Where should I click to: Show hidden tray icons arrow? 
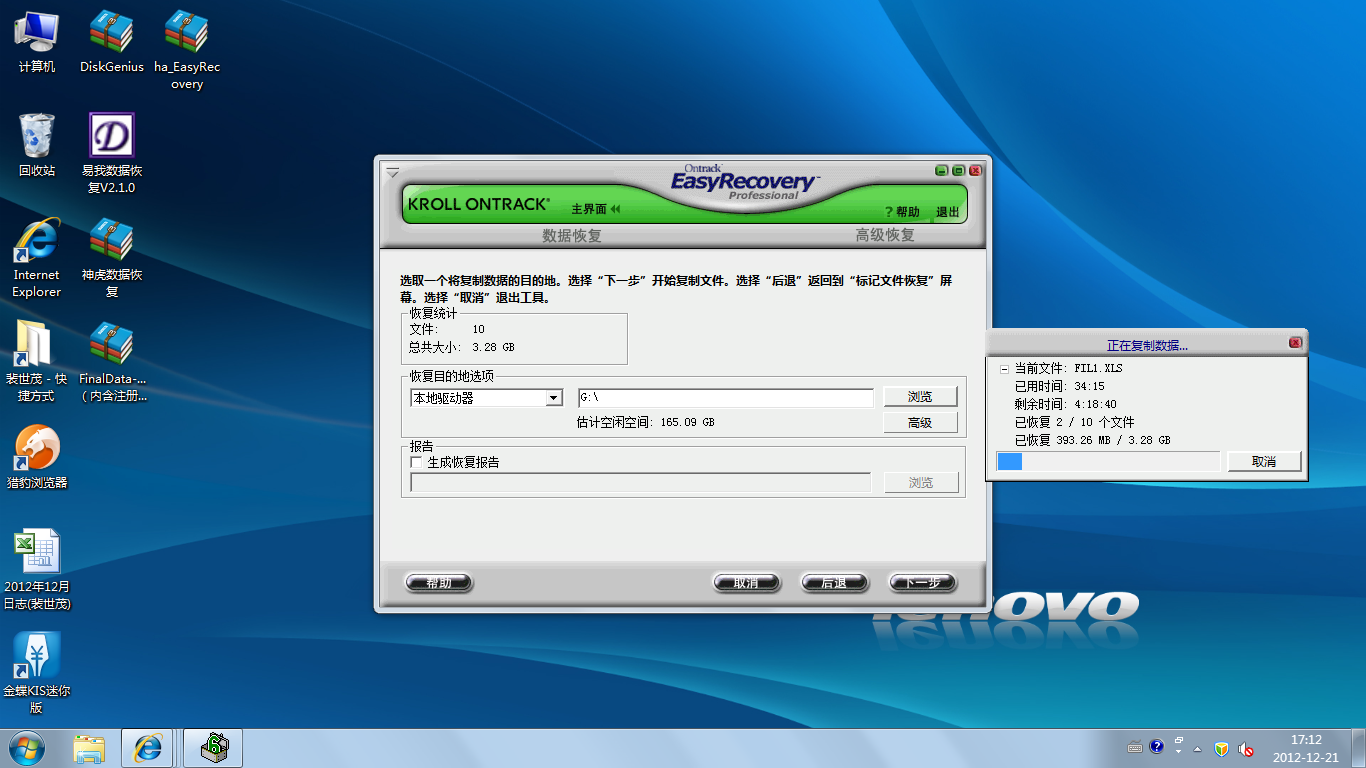(1199, 748)
